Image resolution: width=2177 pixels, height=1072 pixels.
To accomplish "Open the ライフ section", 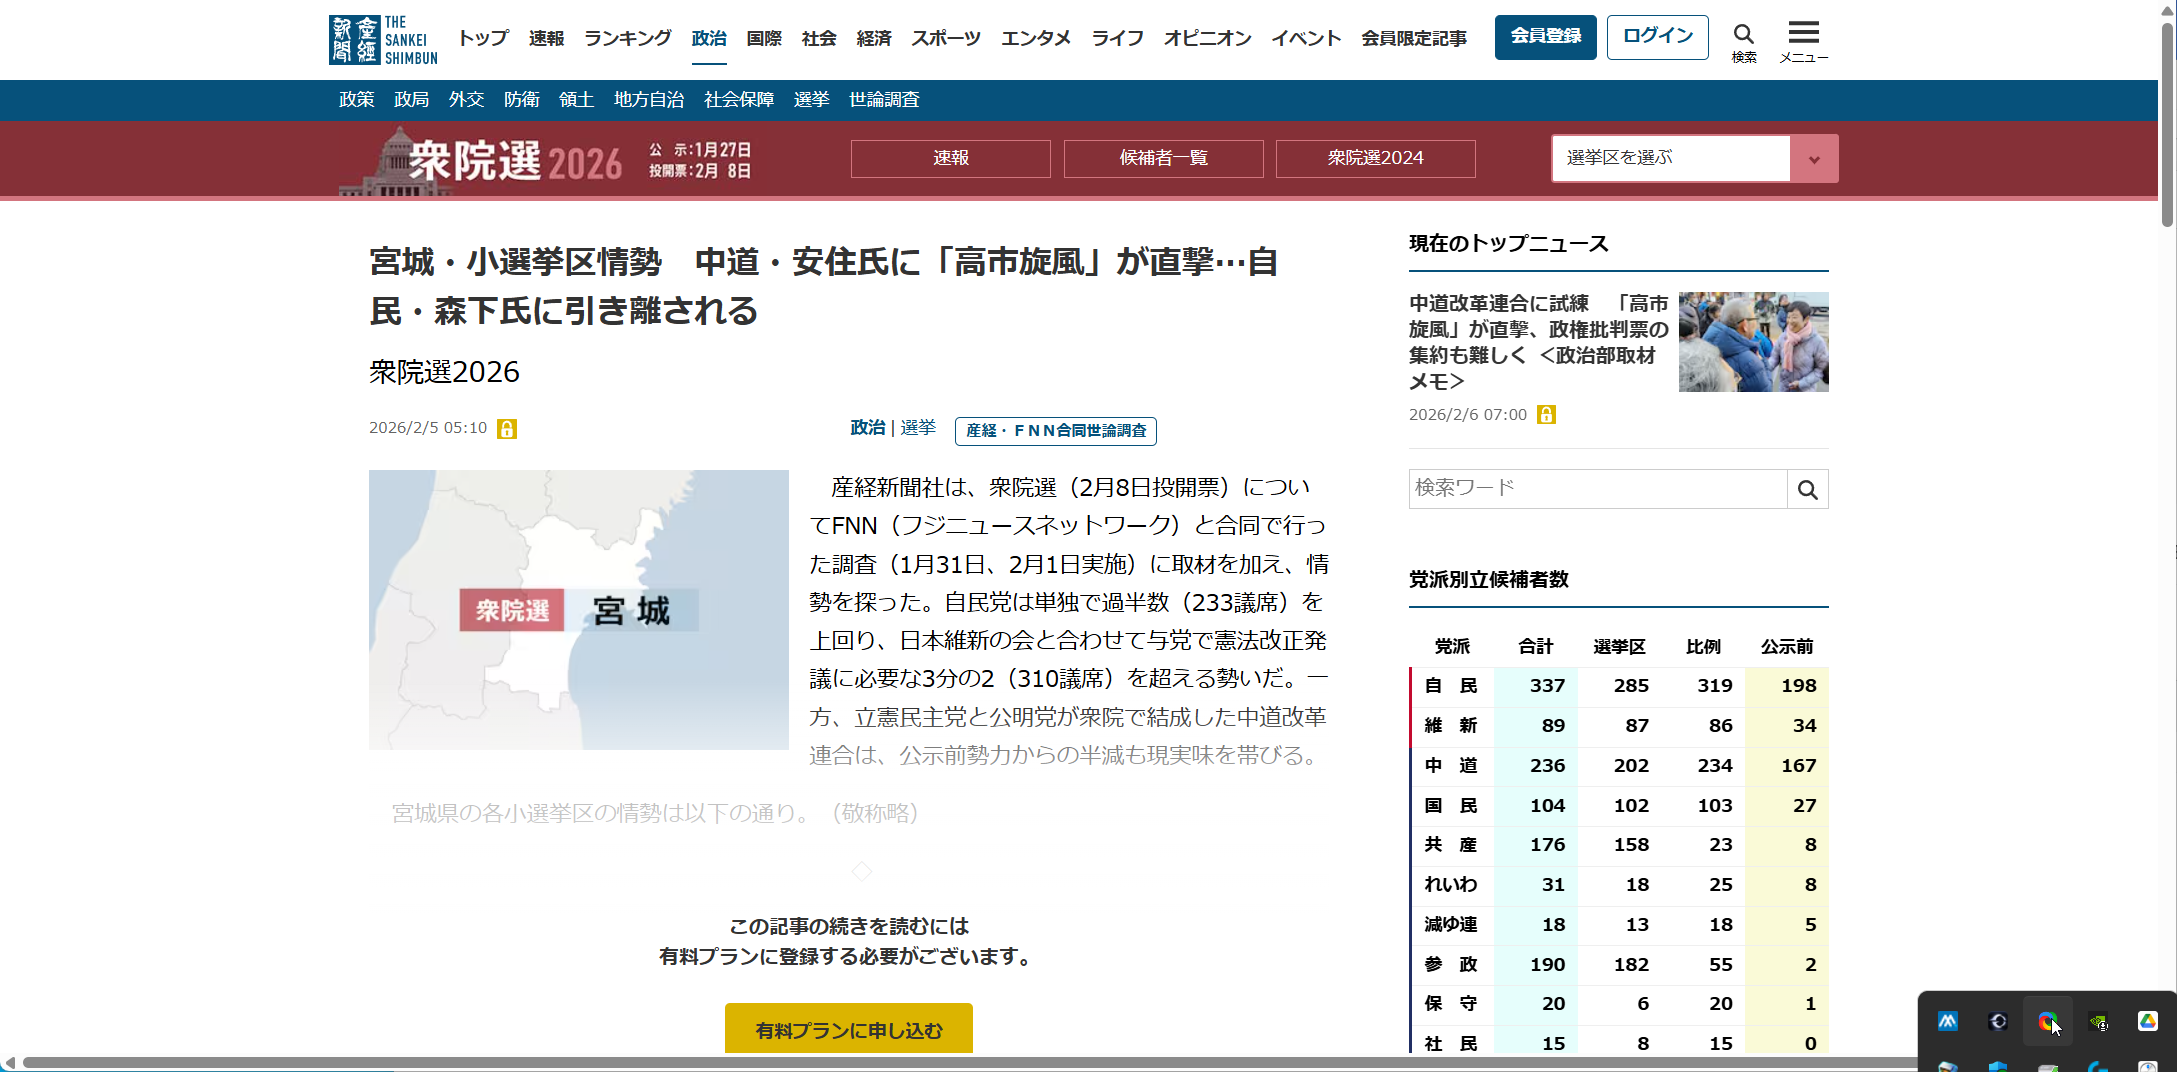I will point(1117,38).
